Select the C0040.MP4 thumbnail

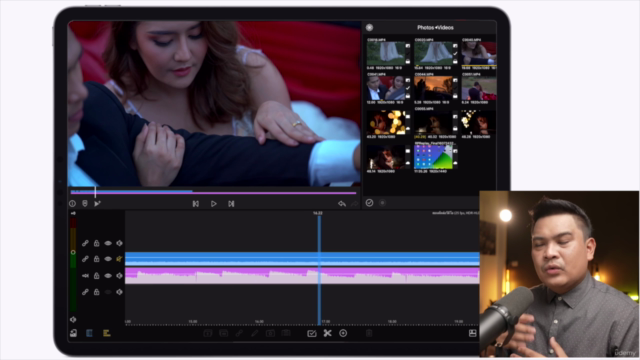coord(479,53)
